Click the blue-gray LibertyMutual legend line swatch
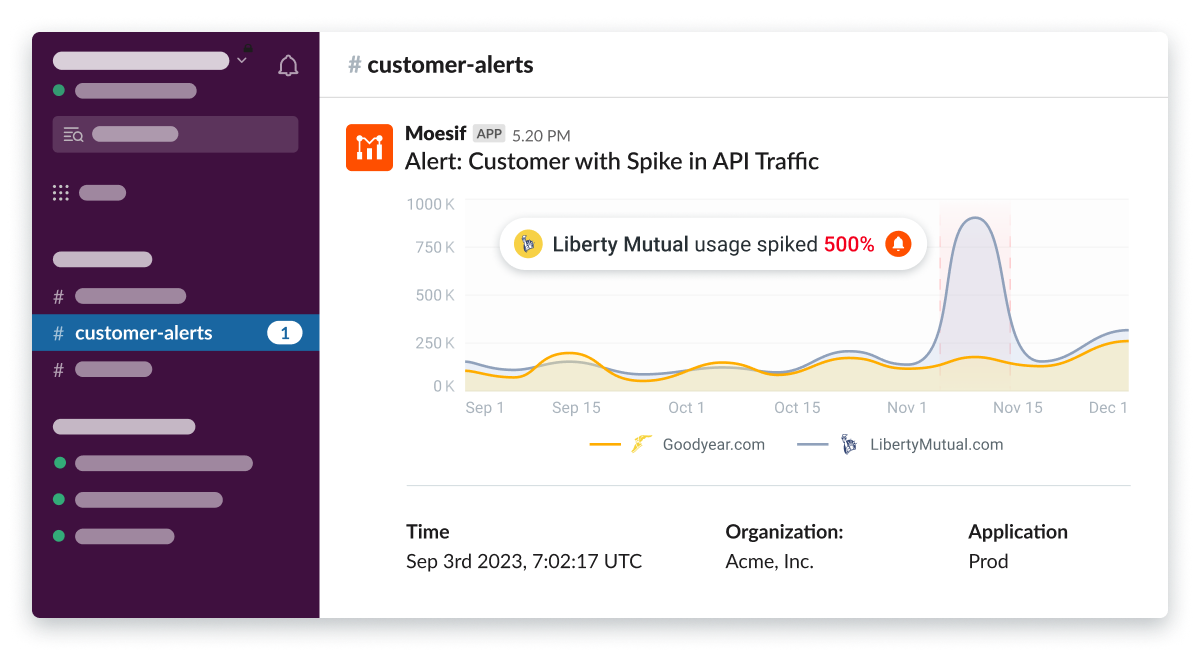 point(813,444)
